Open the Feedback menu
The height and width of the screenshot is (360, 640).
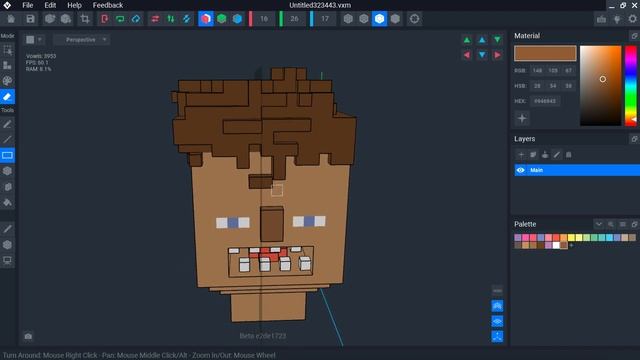tap(108, 5)
